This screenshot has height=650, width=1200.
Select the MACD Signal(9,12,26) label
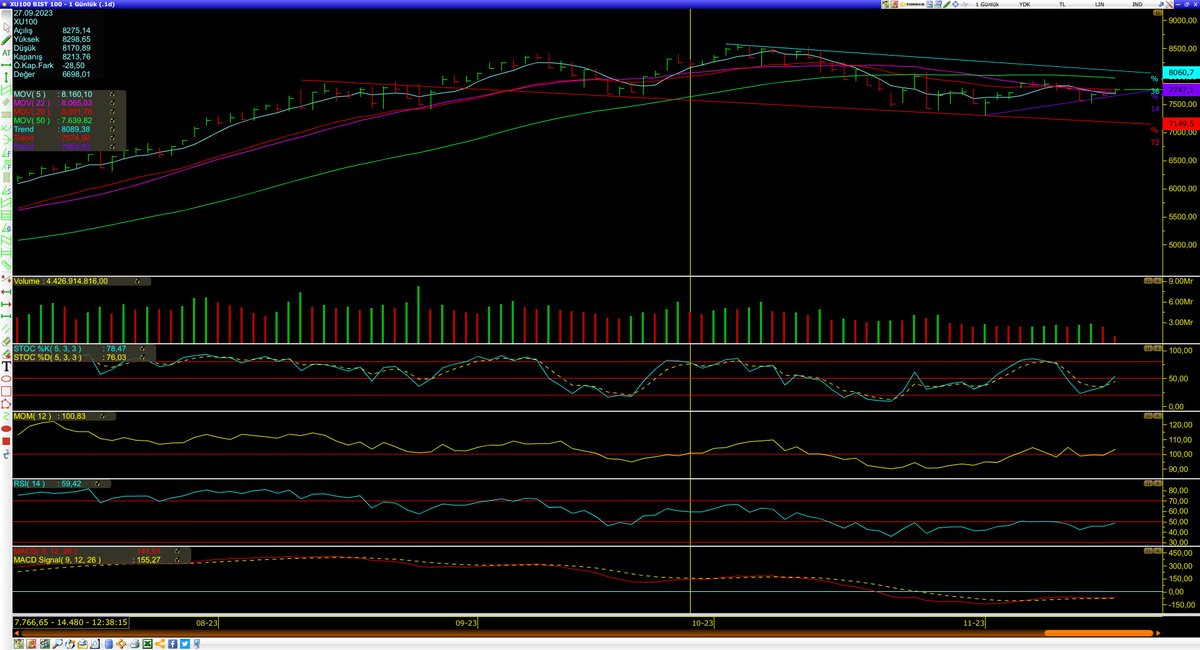[x=57, y=560]
